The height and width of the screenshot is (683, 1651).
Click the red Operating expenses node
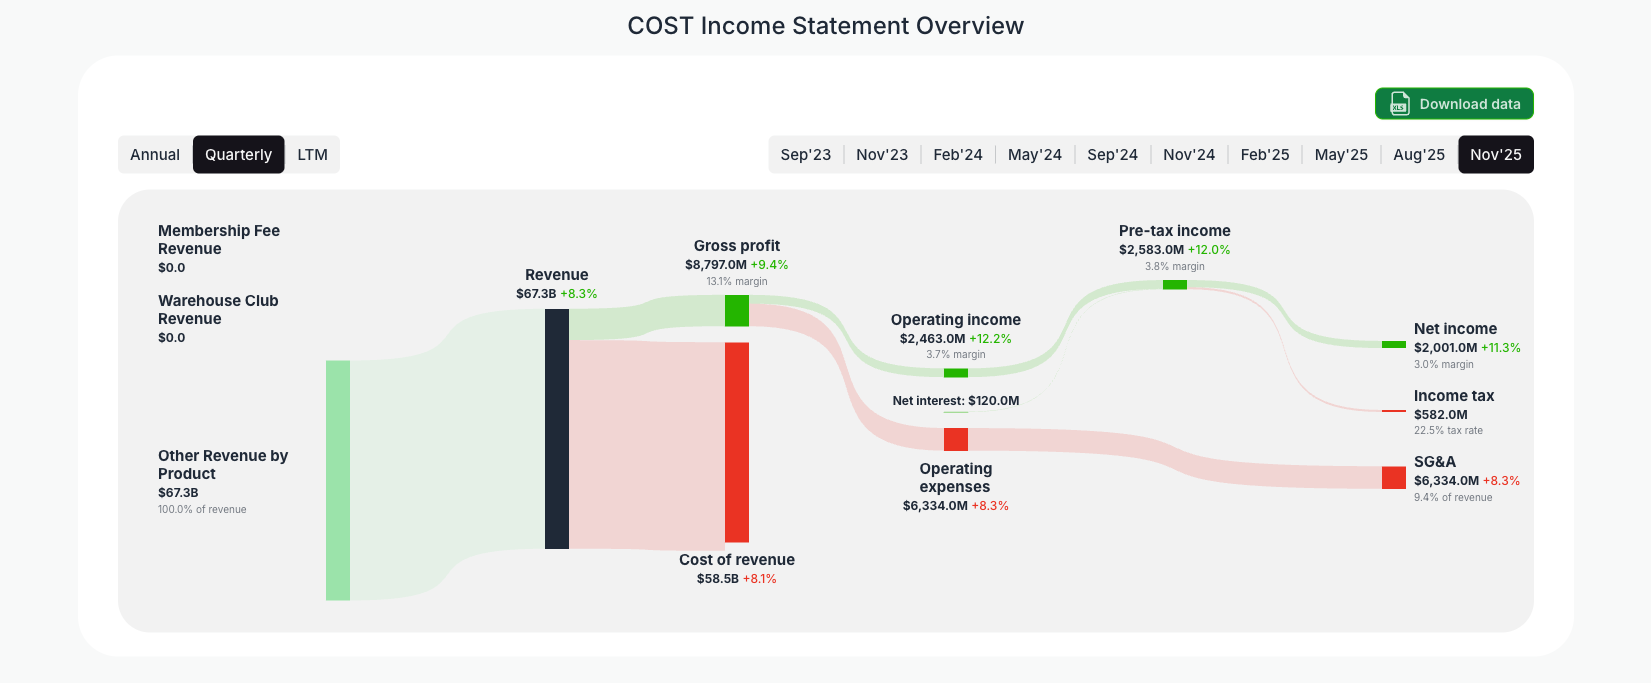coord(956,440)
